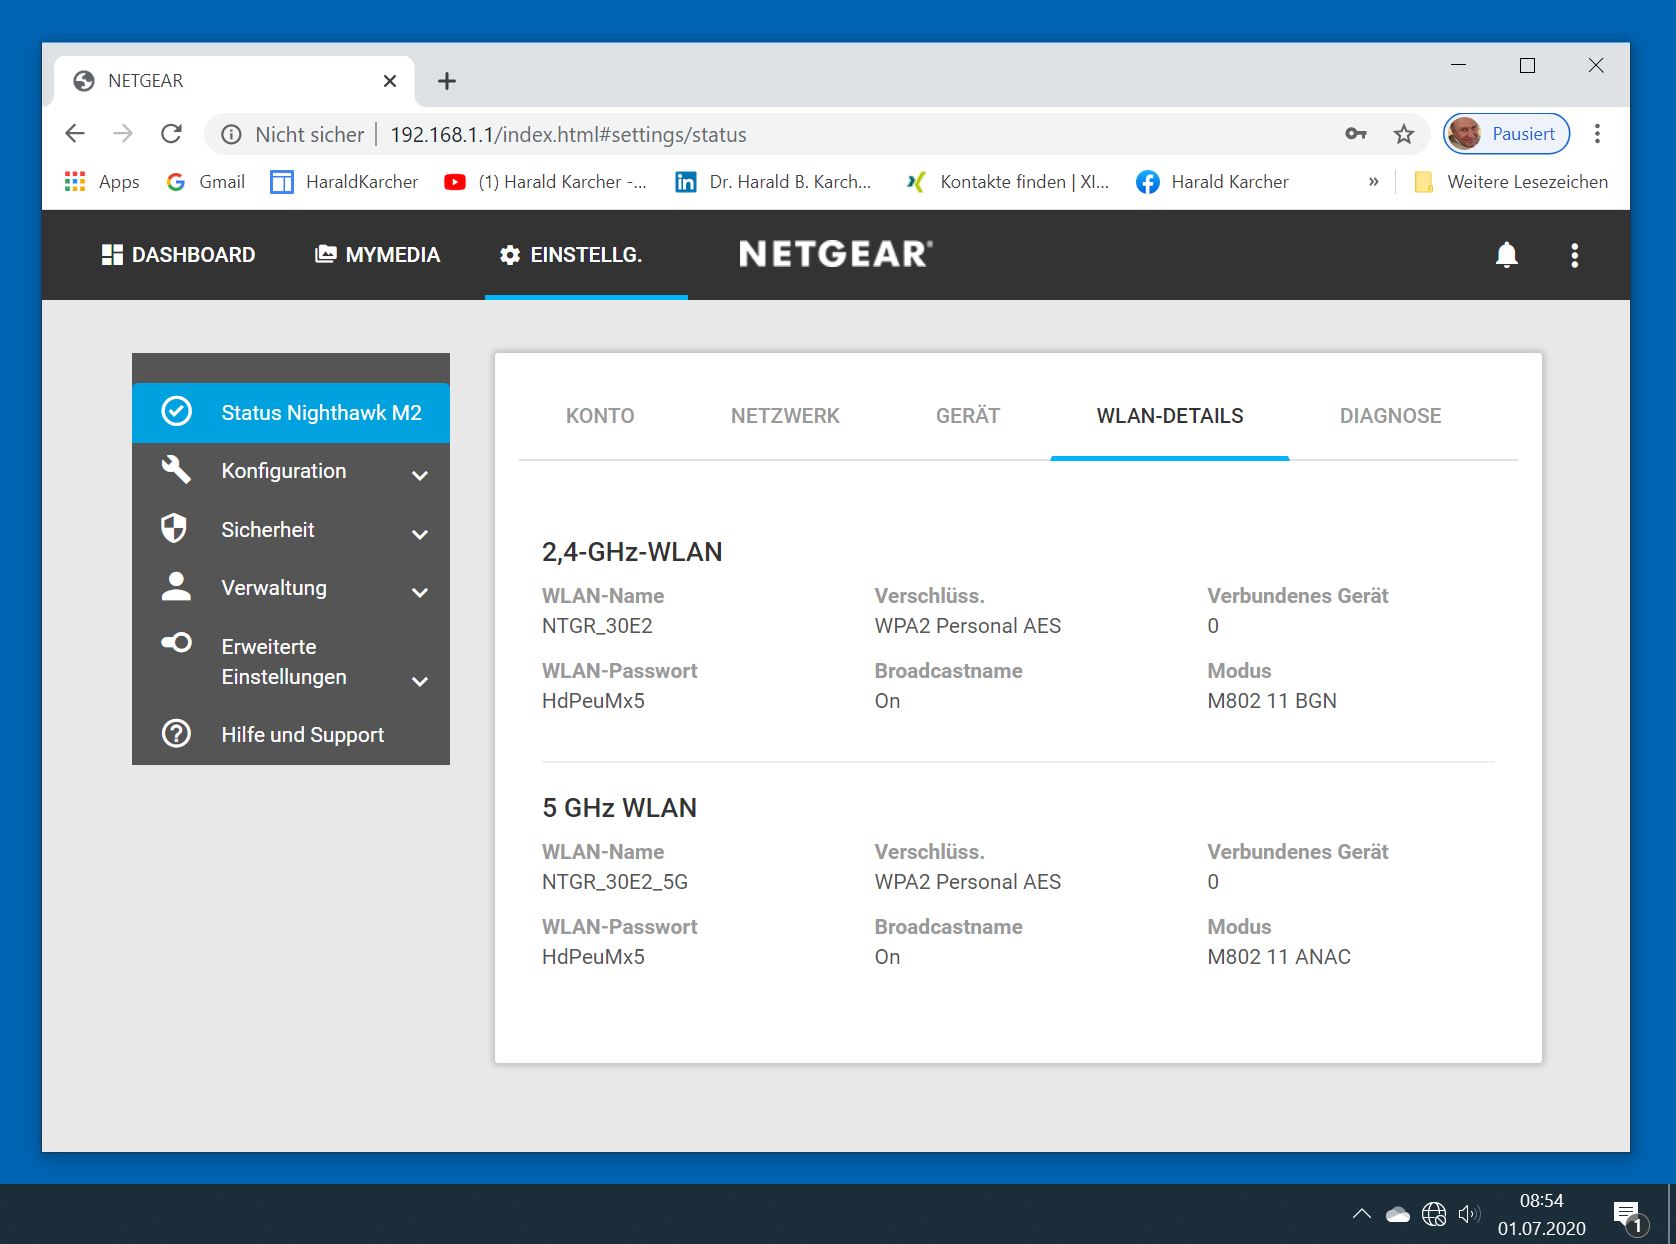1676x1244 pixels.
Task: Expand the Verwaltung section chevron
Action: click(x=420, y=592)
